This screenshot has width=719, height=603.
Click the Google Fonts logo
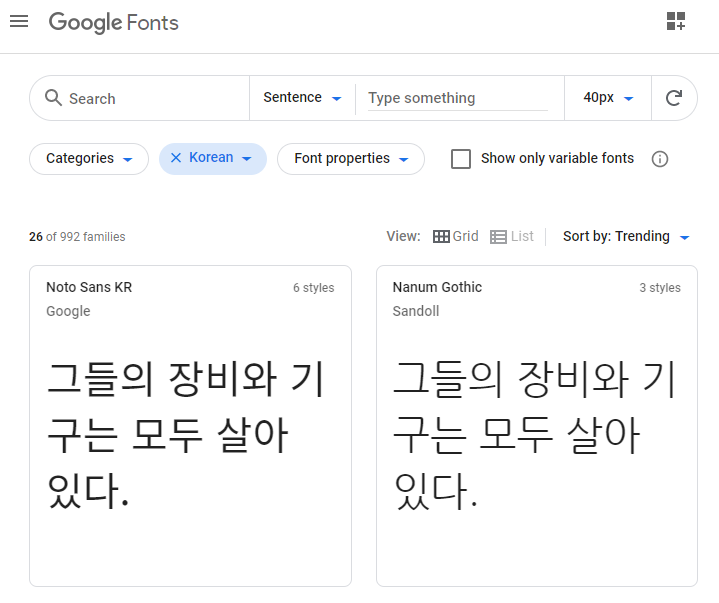(x=114, y=22)
